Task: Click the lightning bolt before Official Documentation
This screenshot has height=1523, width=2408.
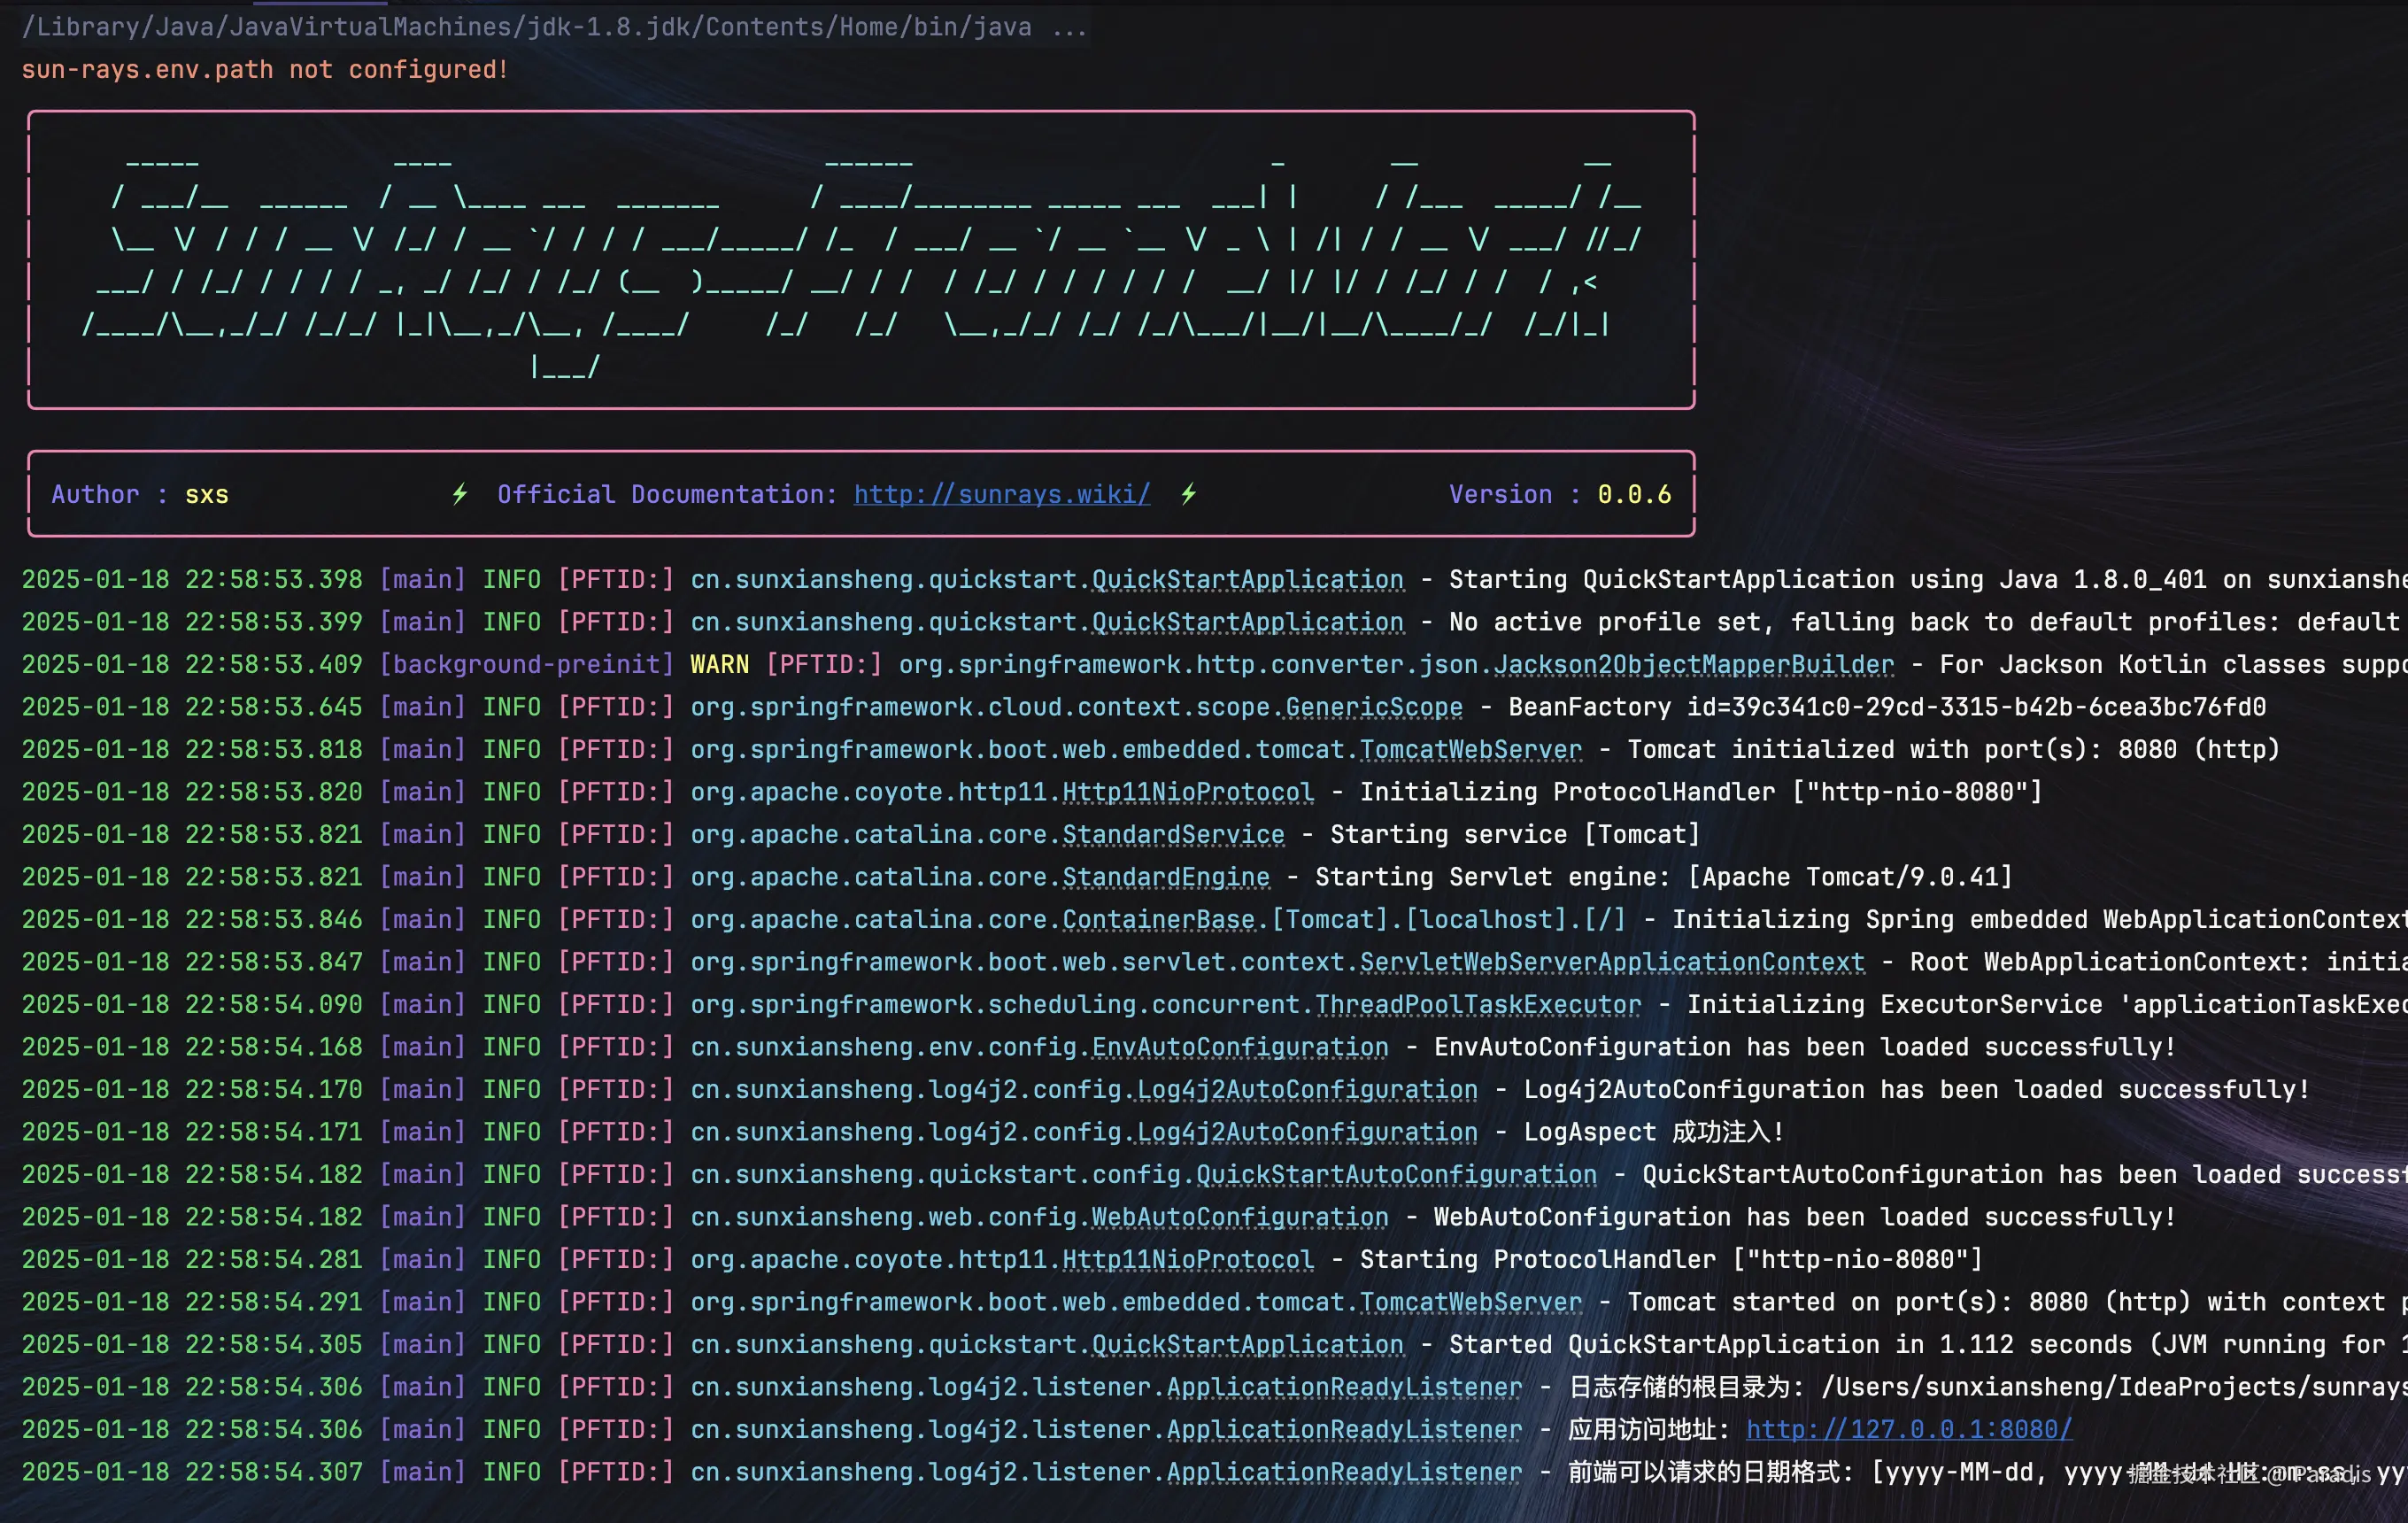Action: coord(460,494)
